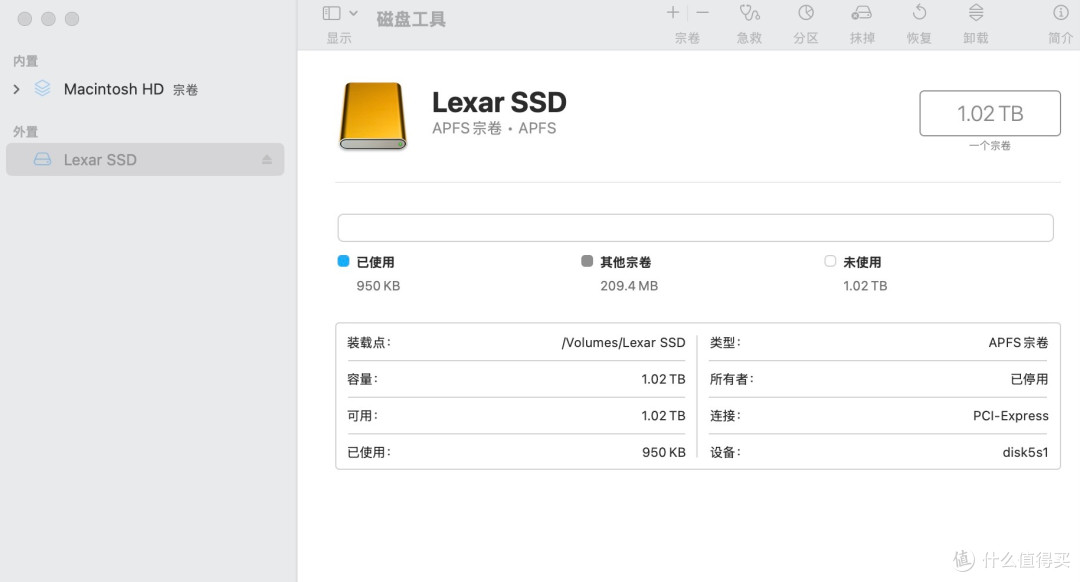Click the 类型 value APFS 宗卷
This screenshot has width=1080, height=582.
coord(1018,342)
